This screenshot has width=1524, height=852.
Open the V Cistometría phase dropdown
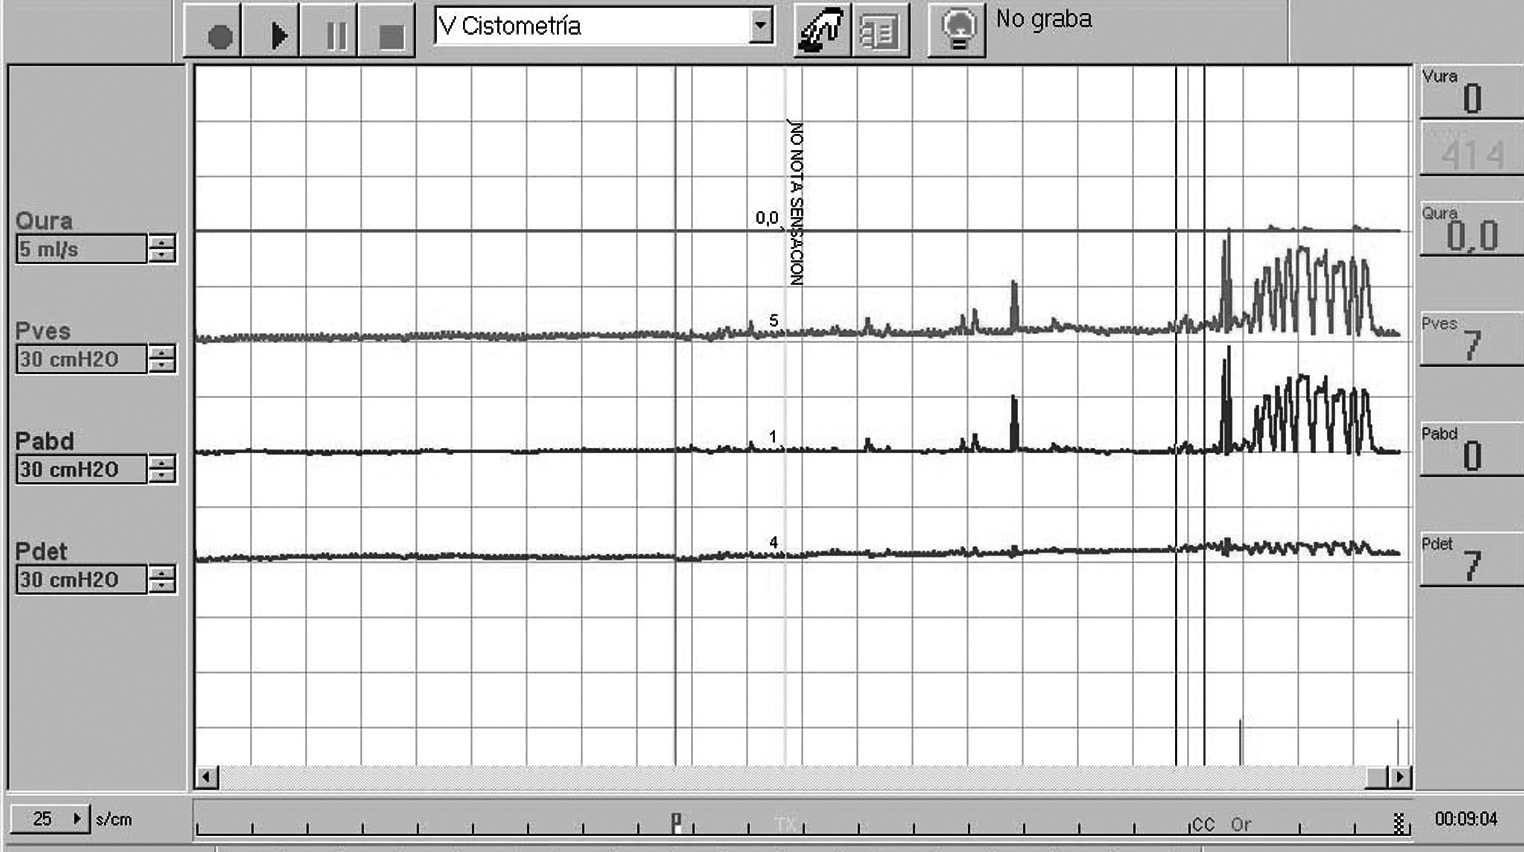pos(761,26)
